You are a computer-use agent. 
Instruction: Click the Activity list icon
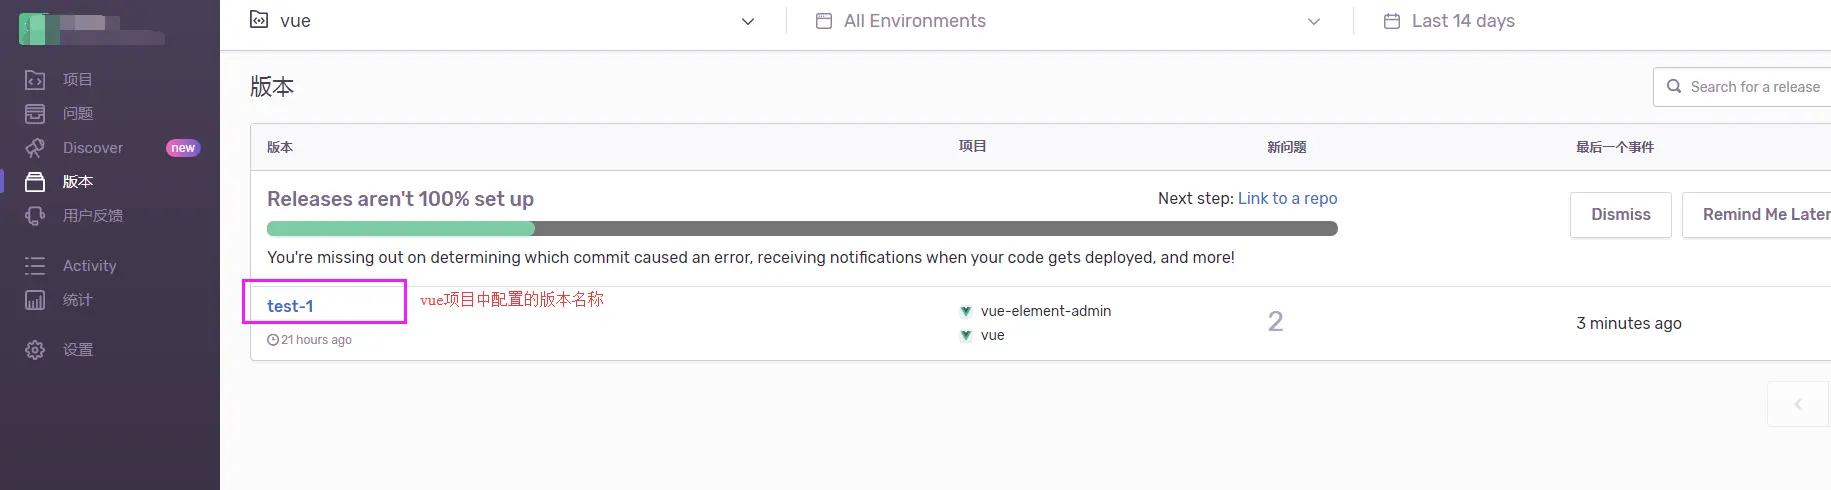35,266
